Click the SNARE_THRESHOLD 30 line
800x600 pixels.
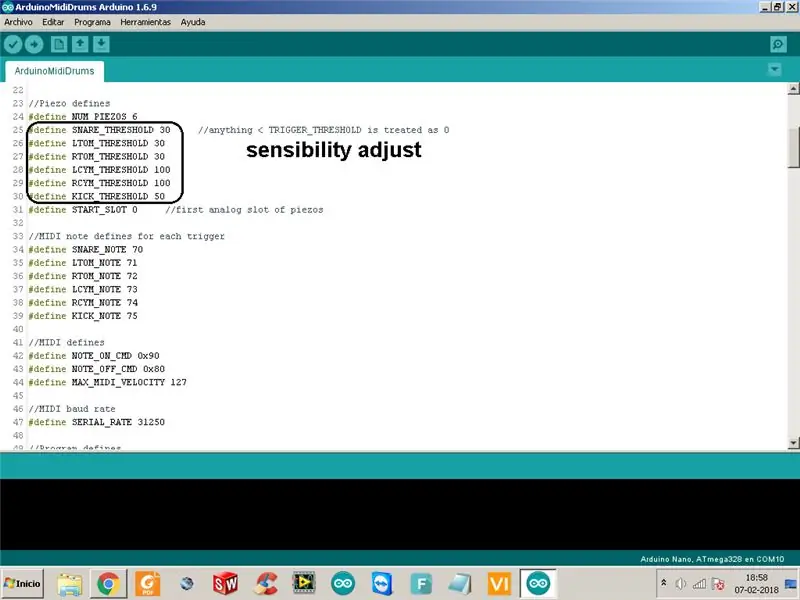click(x=99, y=130)
